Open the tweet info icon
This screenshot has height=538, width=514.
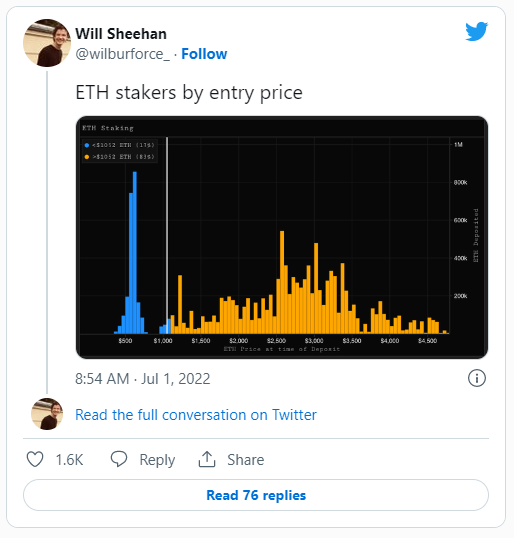[x=477, y=378]
